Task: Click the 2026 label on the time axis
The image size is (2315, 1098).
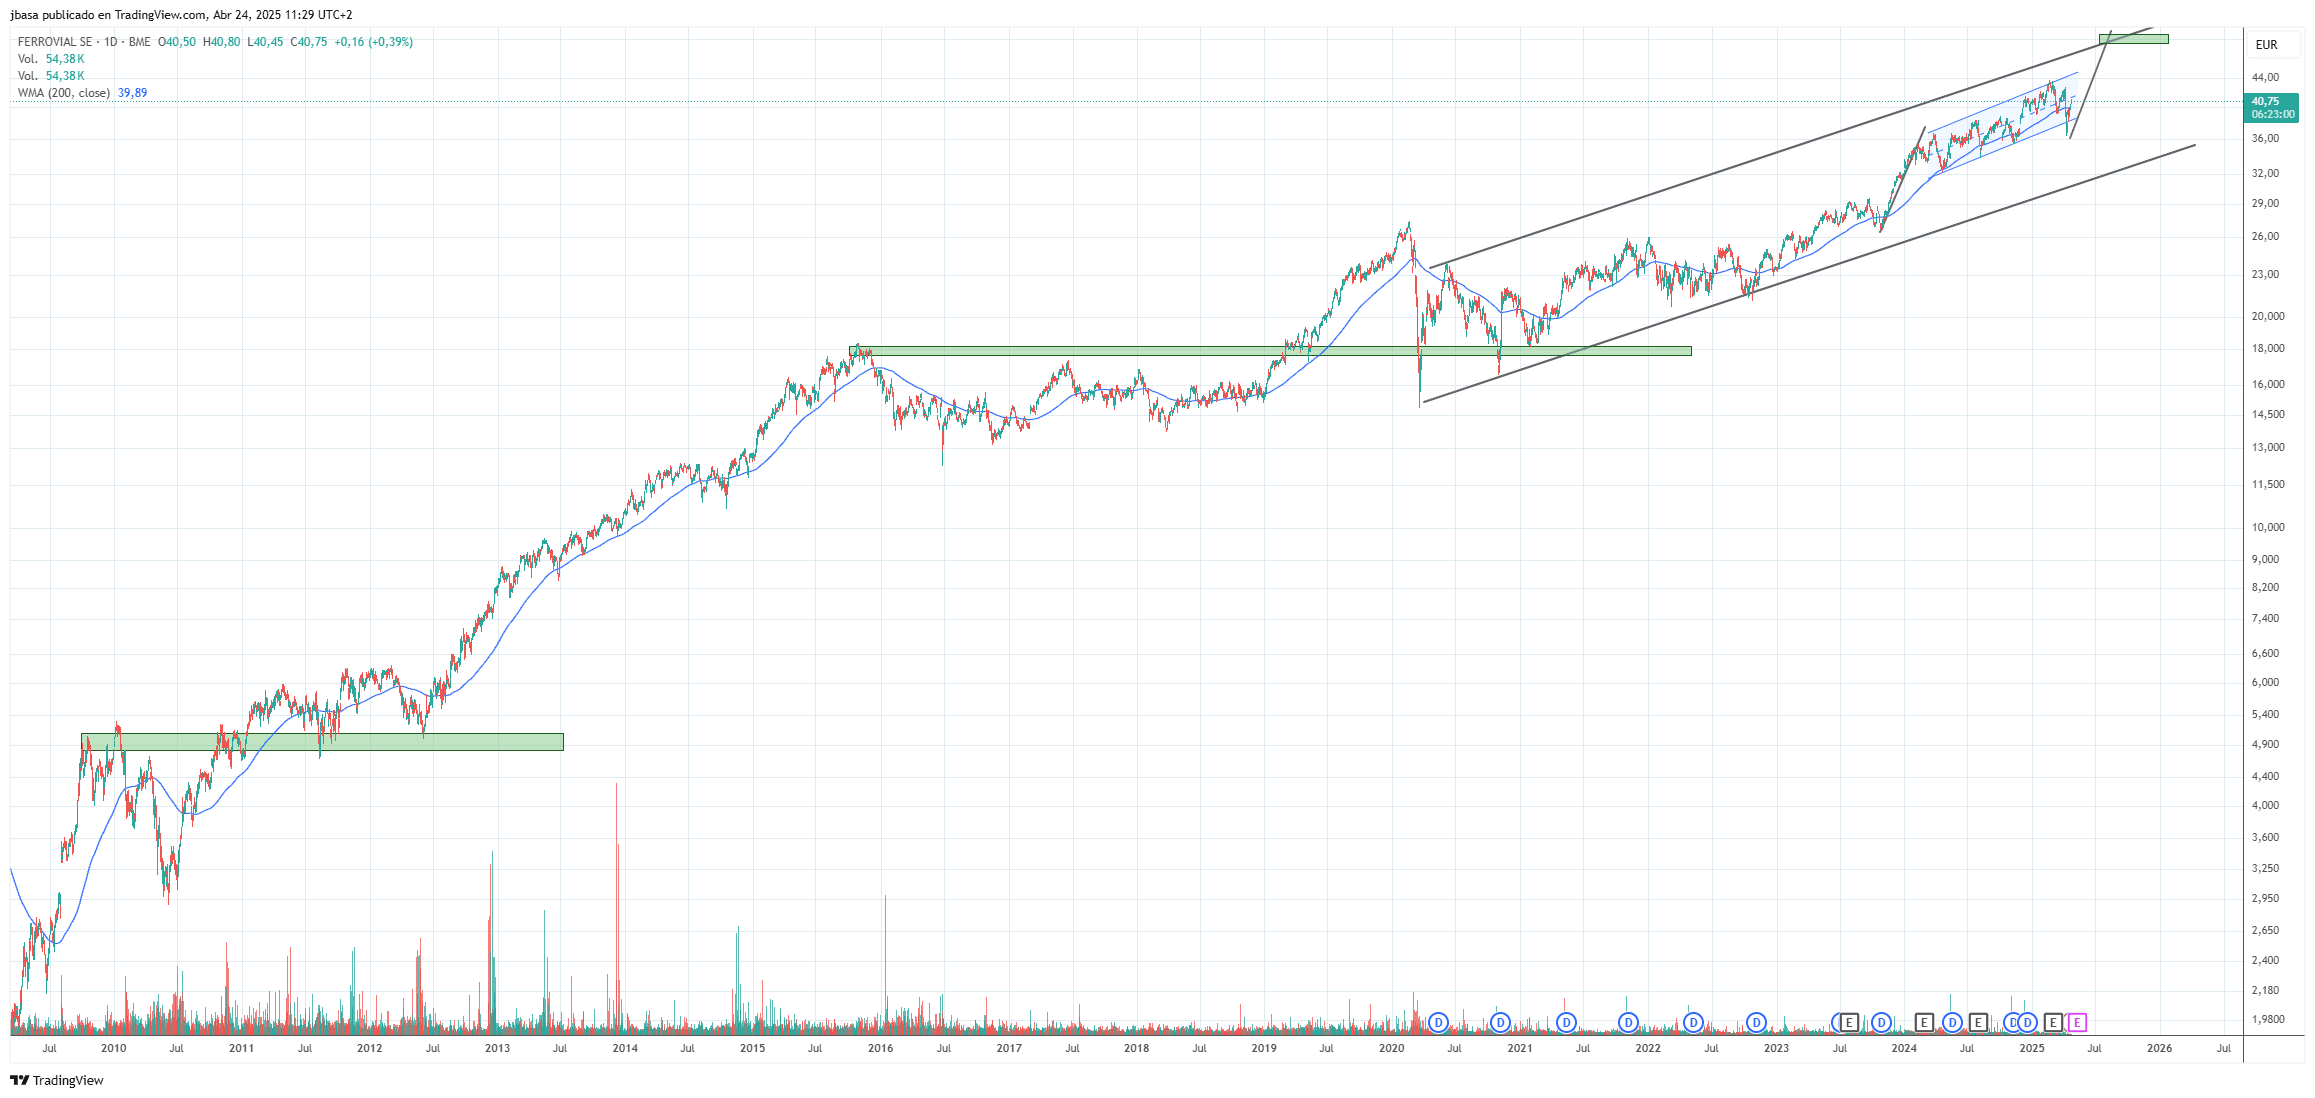Action: pyautogui.click(x=2160, y=1048)
